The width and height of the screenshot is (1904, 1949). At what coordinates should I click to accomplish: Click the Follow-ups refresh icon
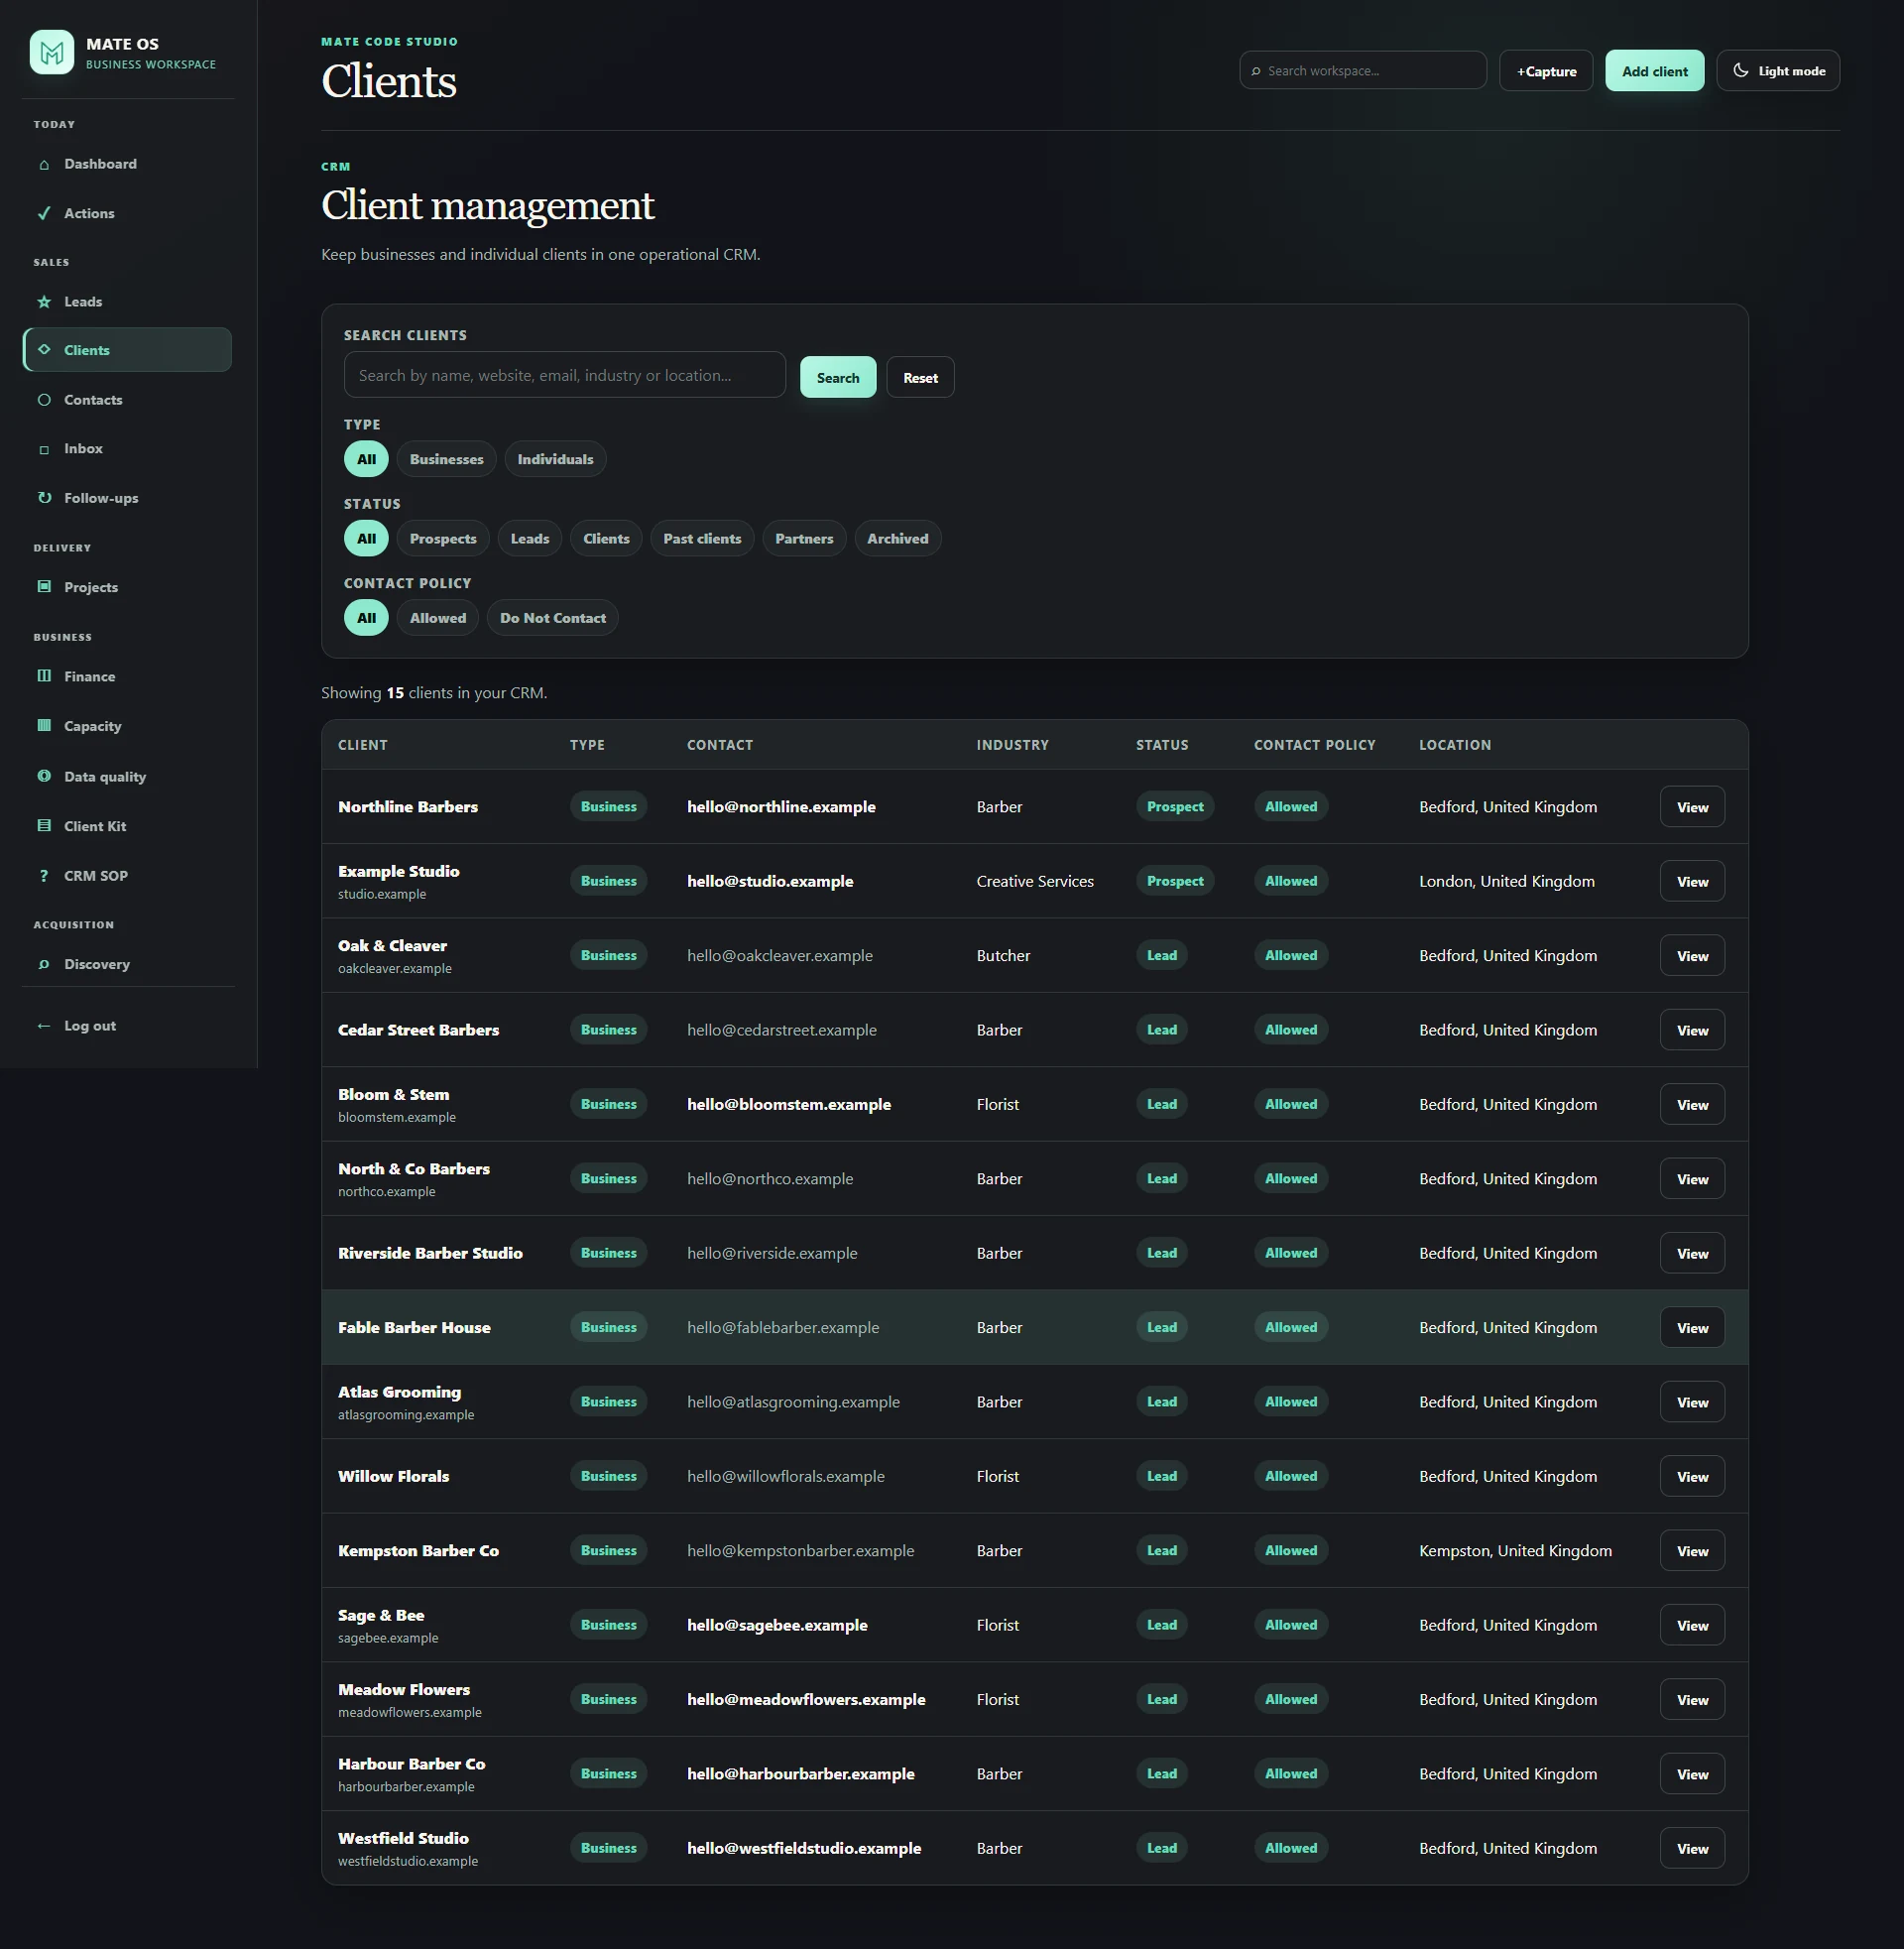44,498
